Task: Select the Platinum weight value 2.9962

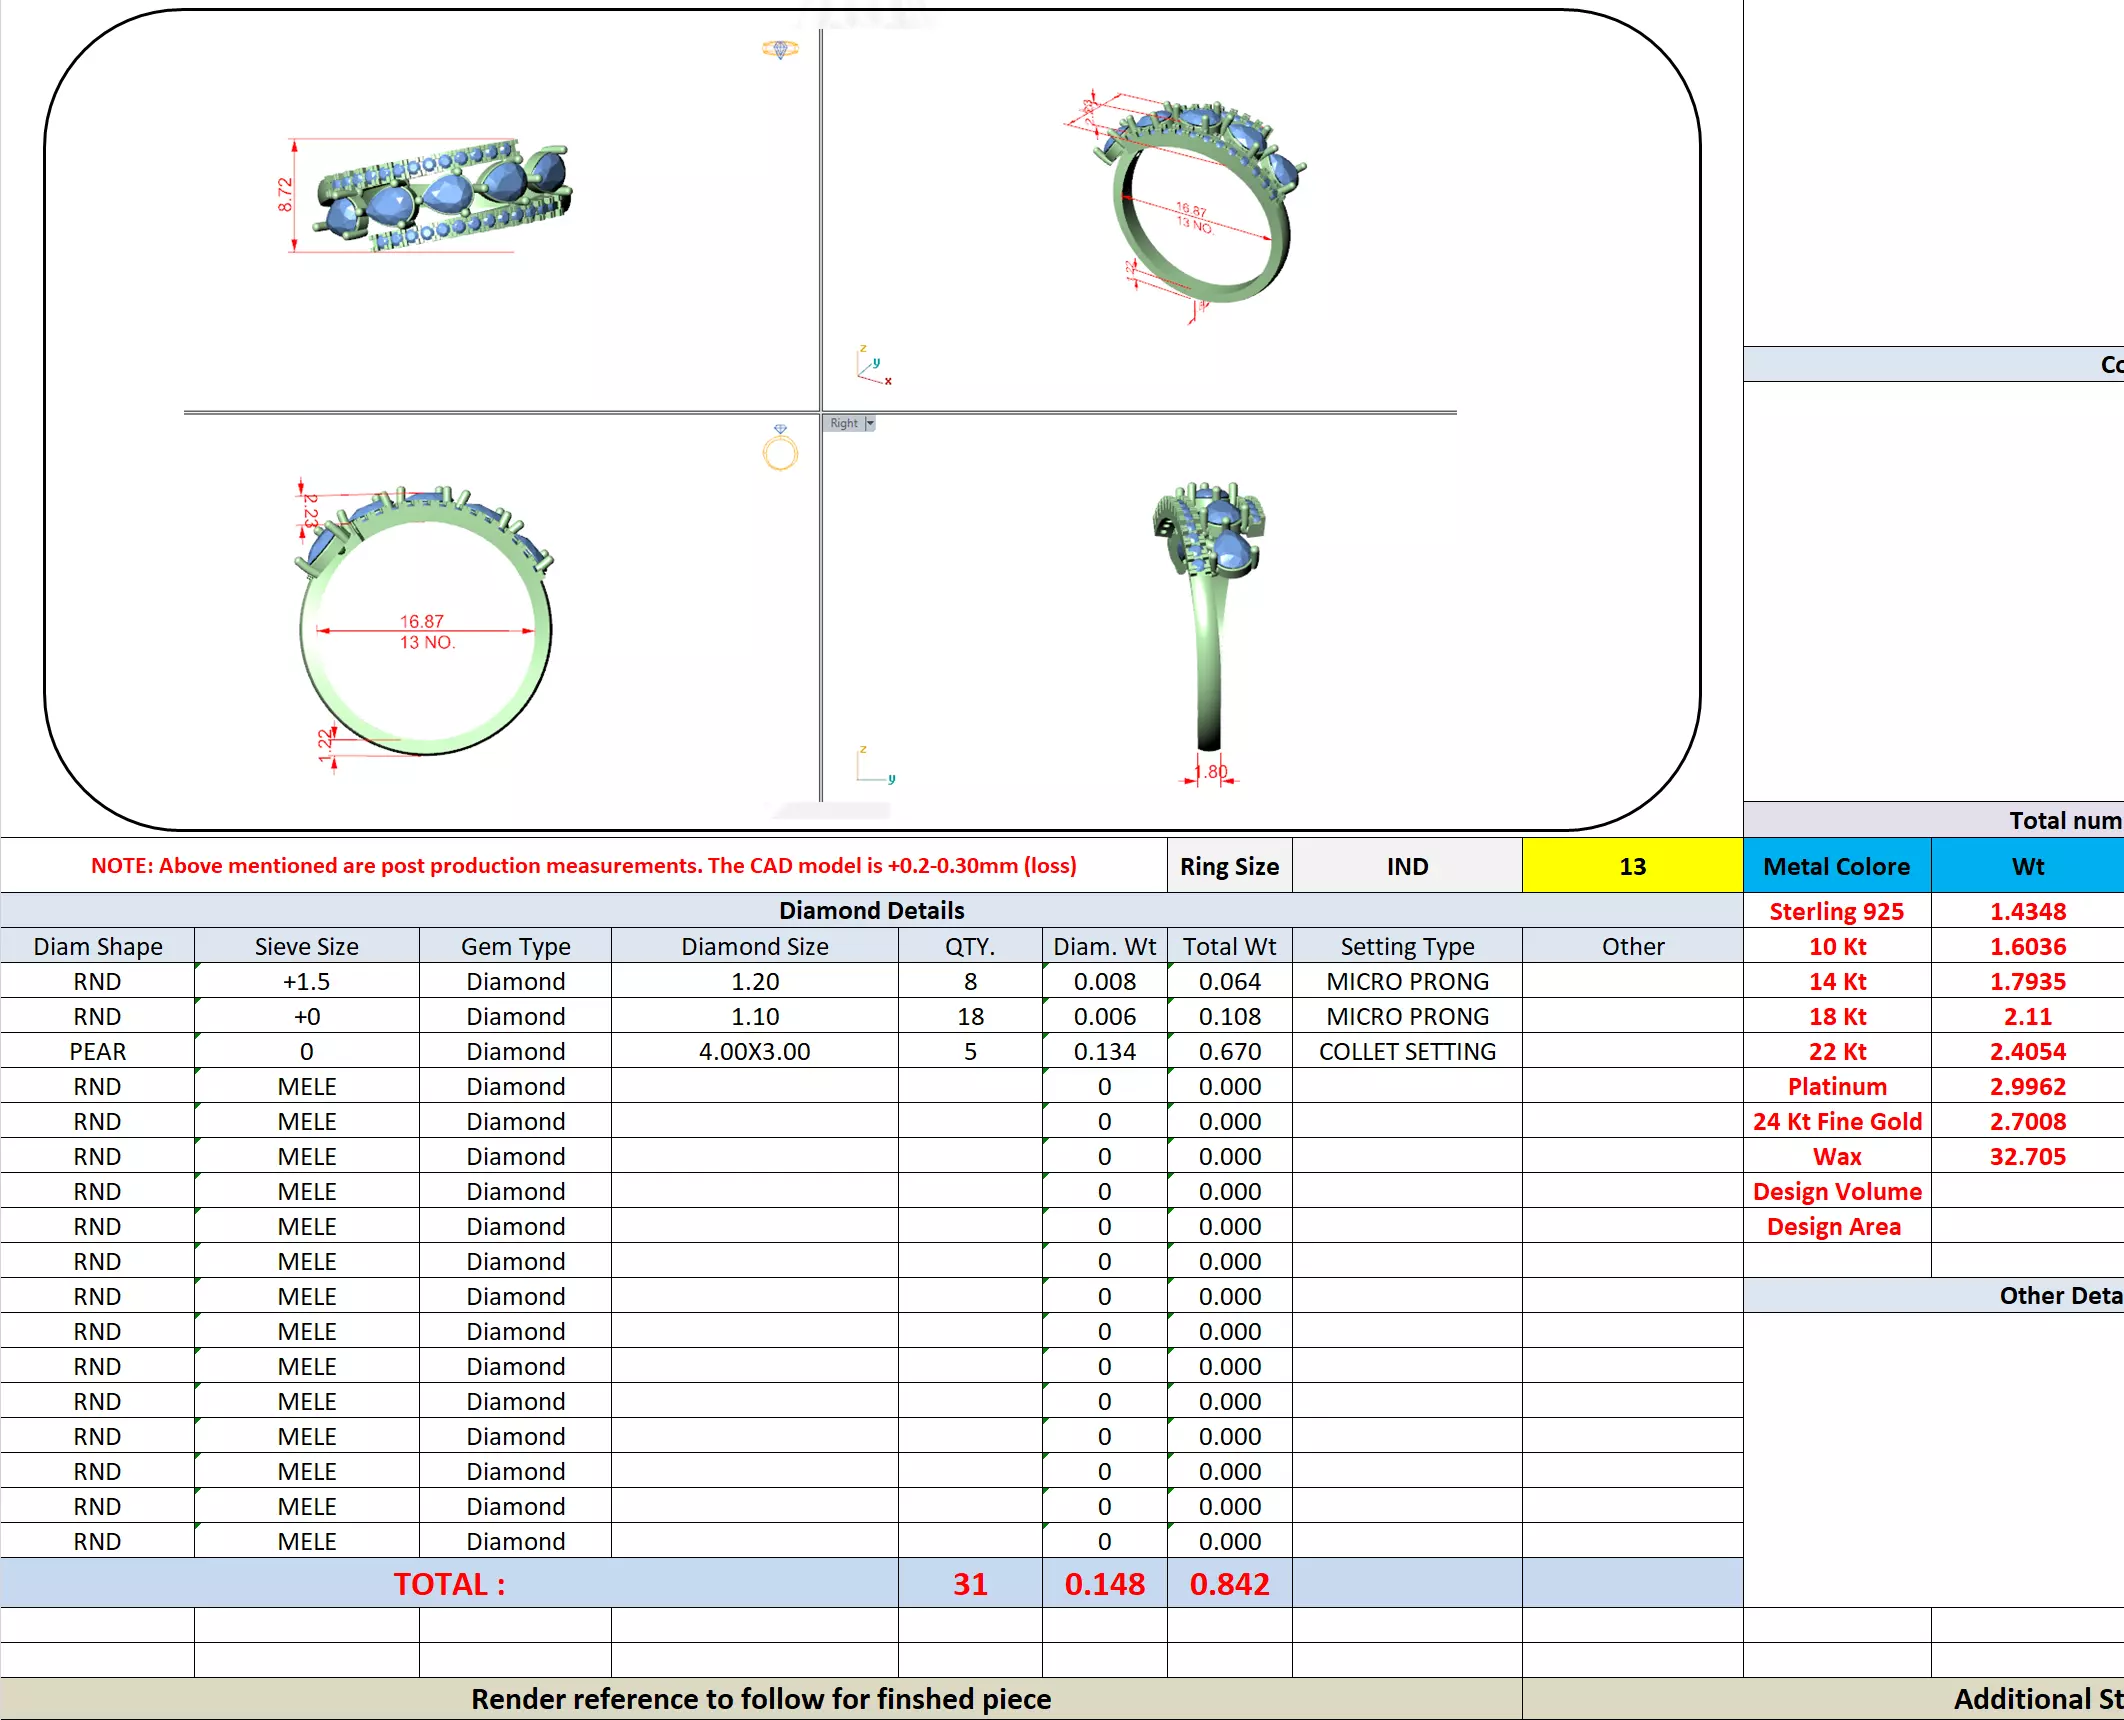Action: pos(2027,1086)
